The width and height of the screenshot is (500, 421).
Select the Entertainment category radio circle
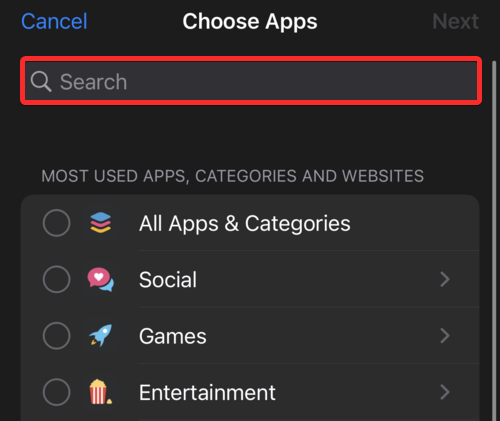tap(56, 392)
